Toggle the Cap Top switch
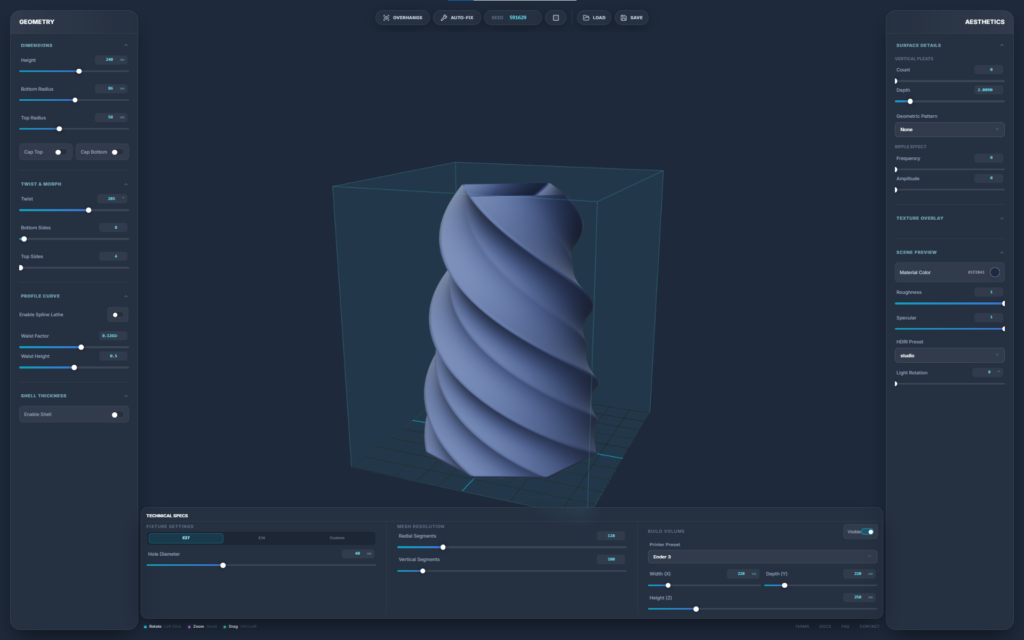This screenshot has width=1024, height=640. click(x=59, y=152)
